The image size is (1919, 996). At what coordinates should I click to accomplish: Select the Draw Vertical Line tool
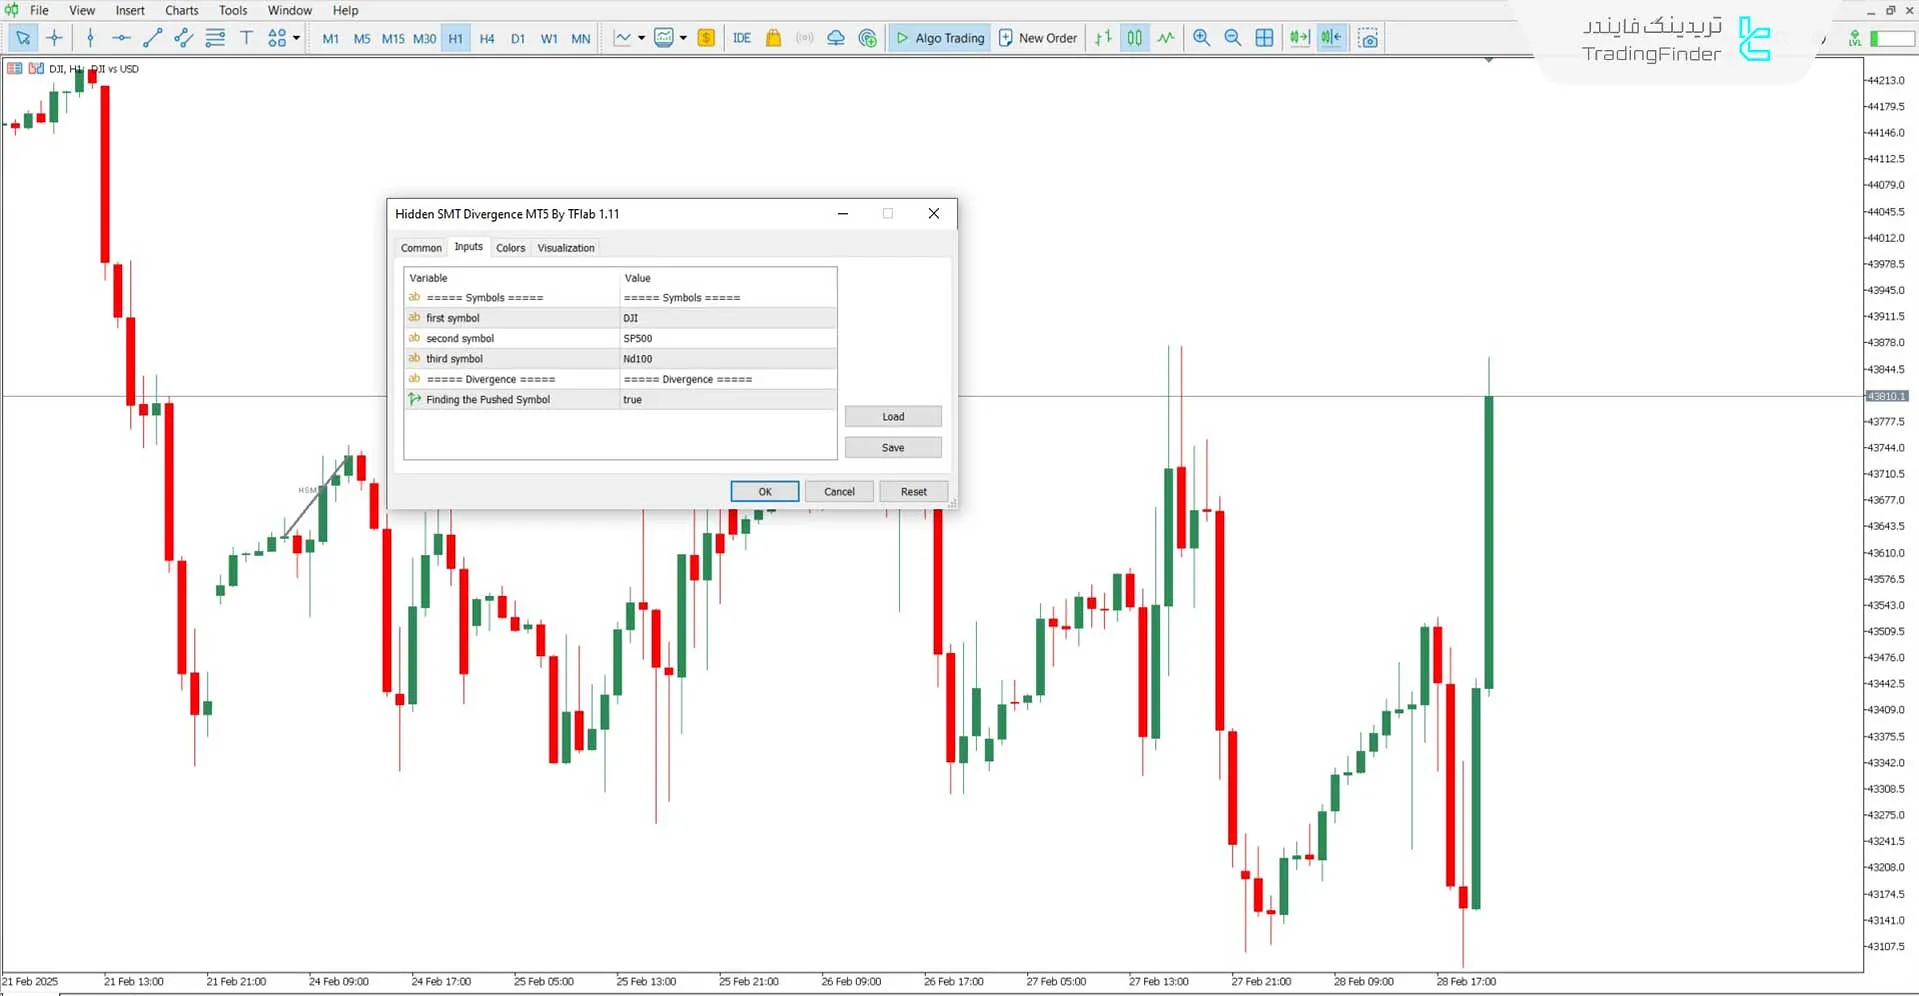(90, 38)
